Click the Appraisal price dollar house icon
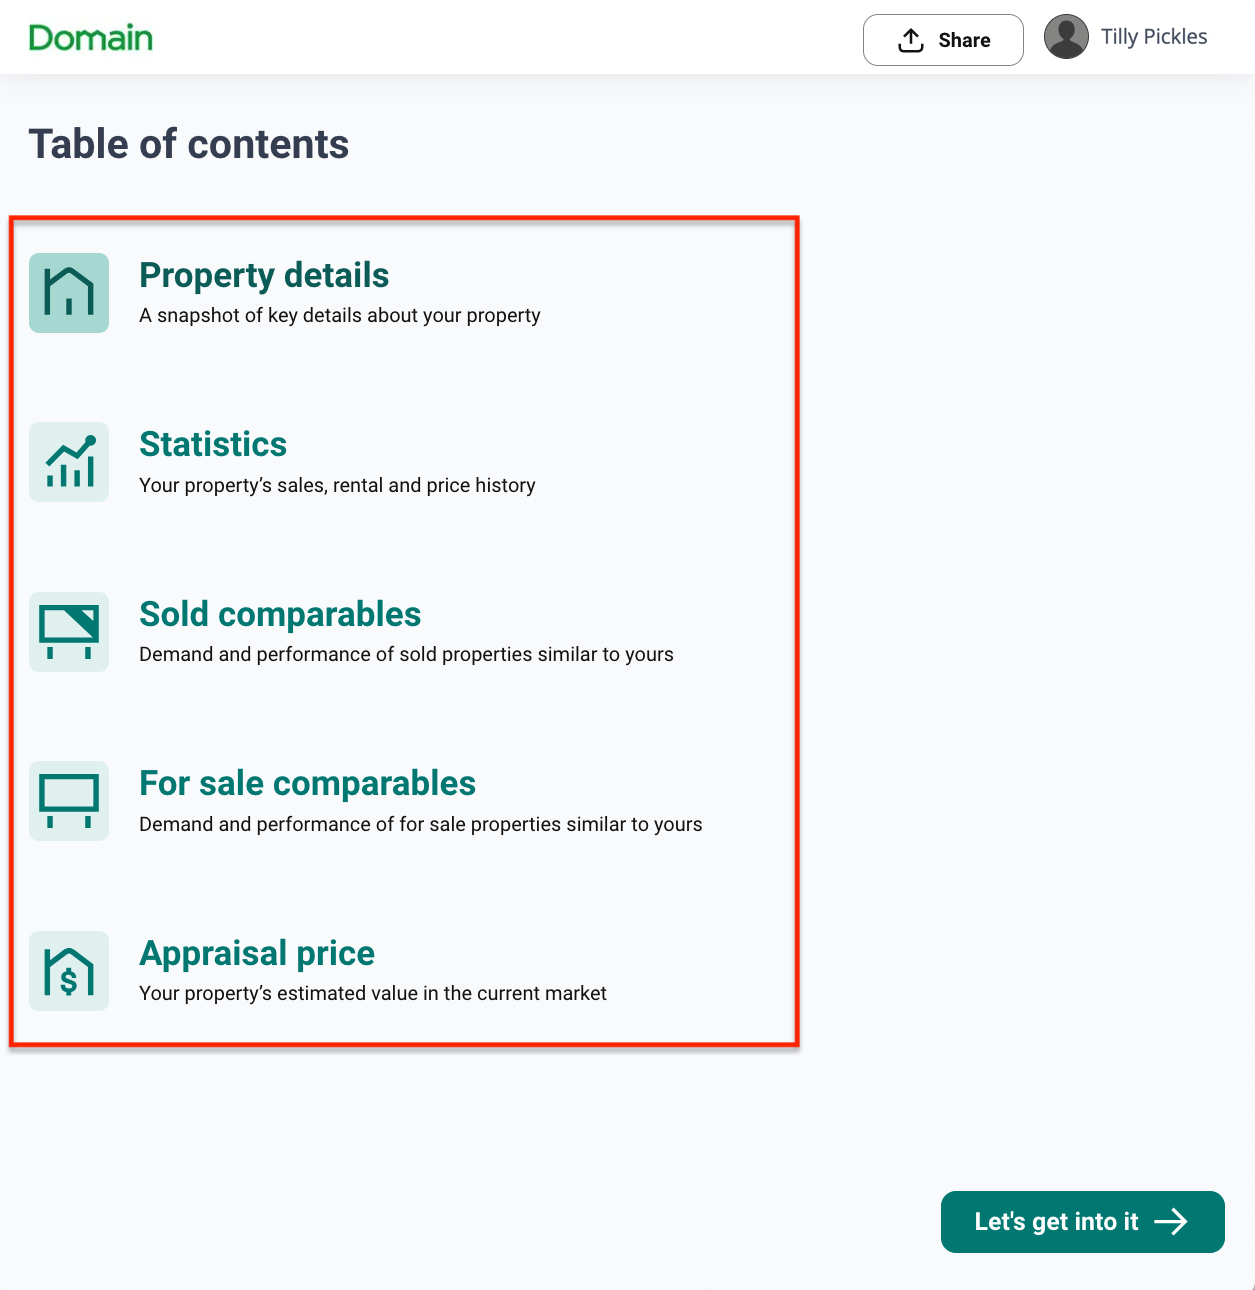 (69, 971)
